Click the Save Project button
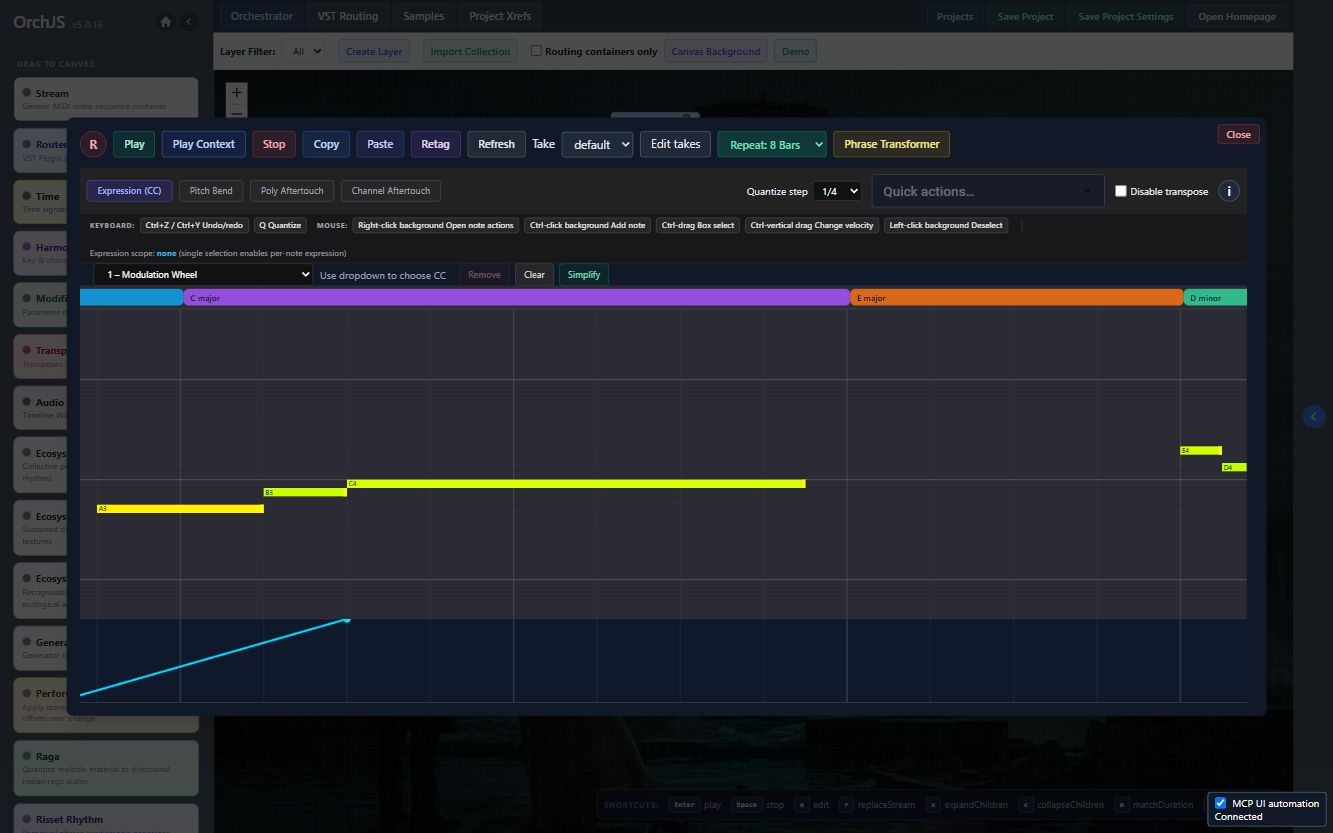Viewport: 1333px width, 833px height. (1025, 16)
